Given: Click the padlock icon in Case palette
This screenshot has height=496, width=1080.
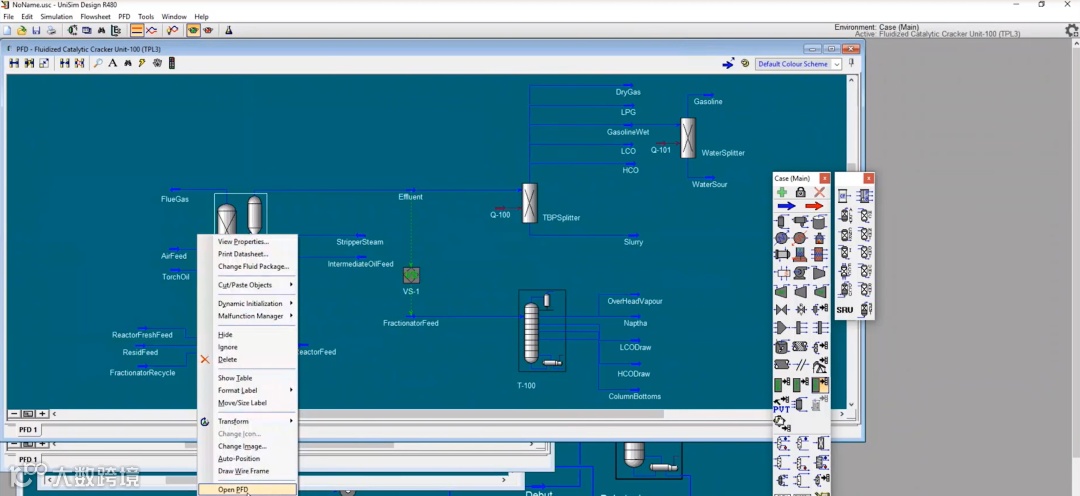Looking at the screenshot, I should [800, 192].
